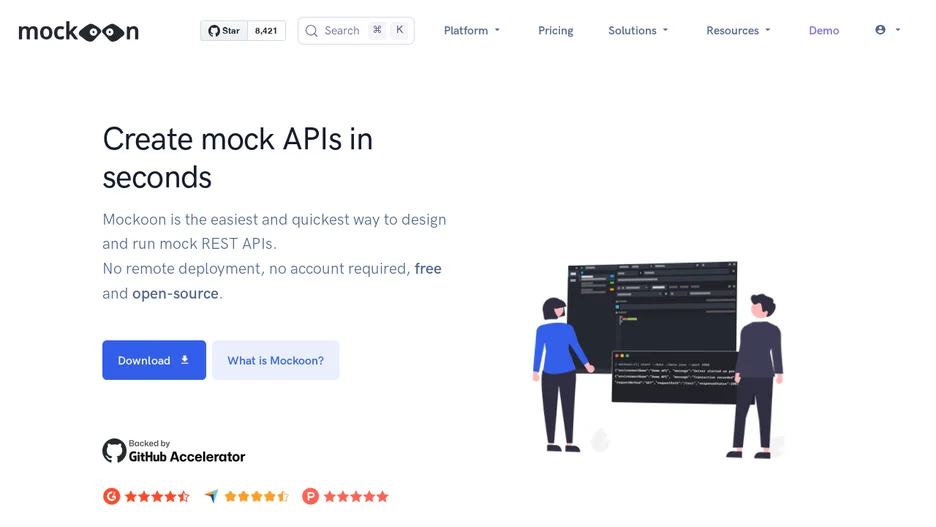Open the Pricing page
Viewport: 936px width, 527px height.
click(555, 30)
